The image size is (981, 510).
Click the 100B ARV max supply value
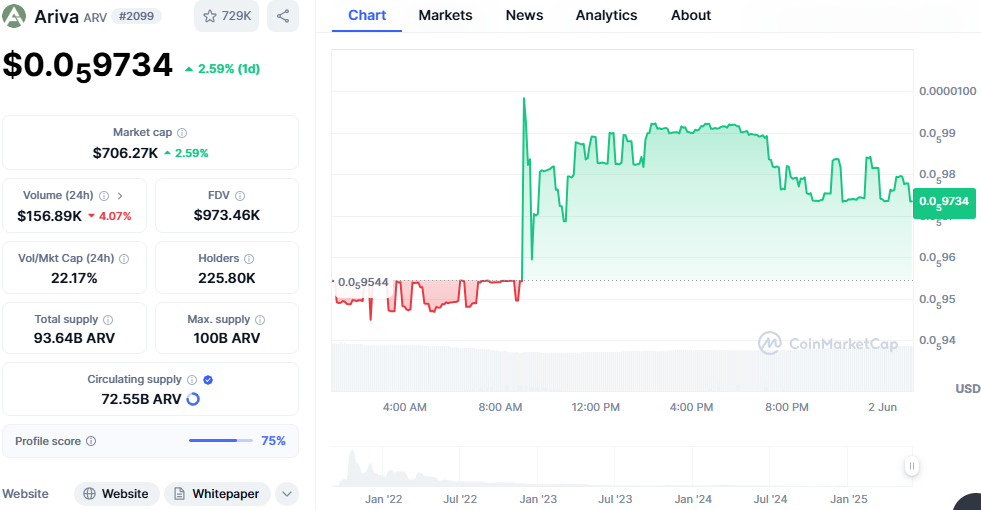click(226, 339)
